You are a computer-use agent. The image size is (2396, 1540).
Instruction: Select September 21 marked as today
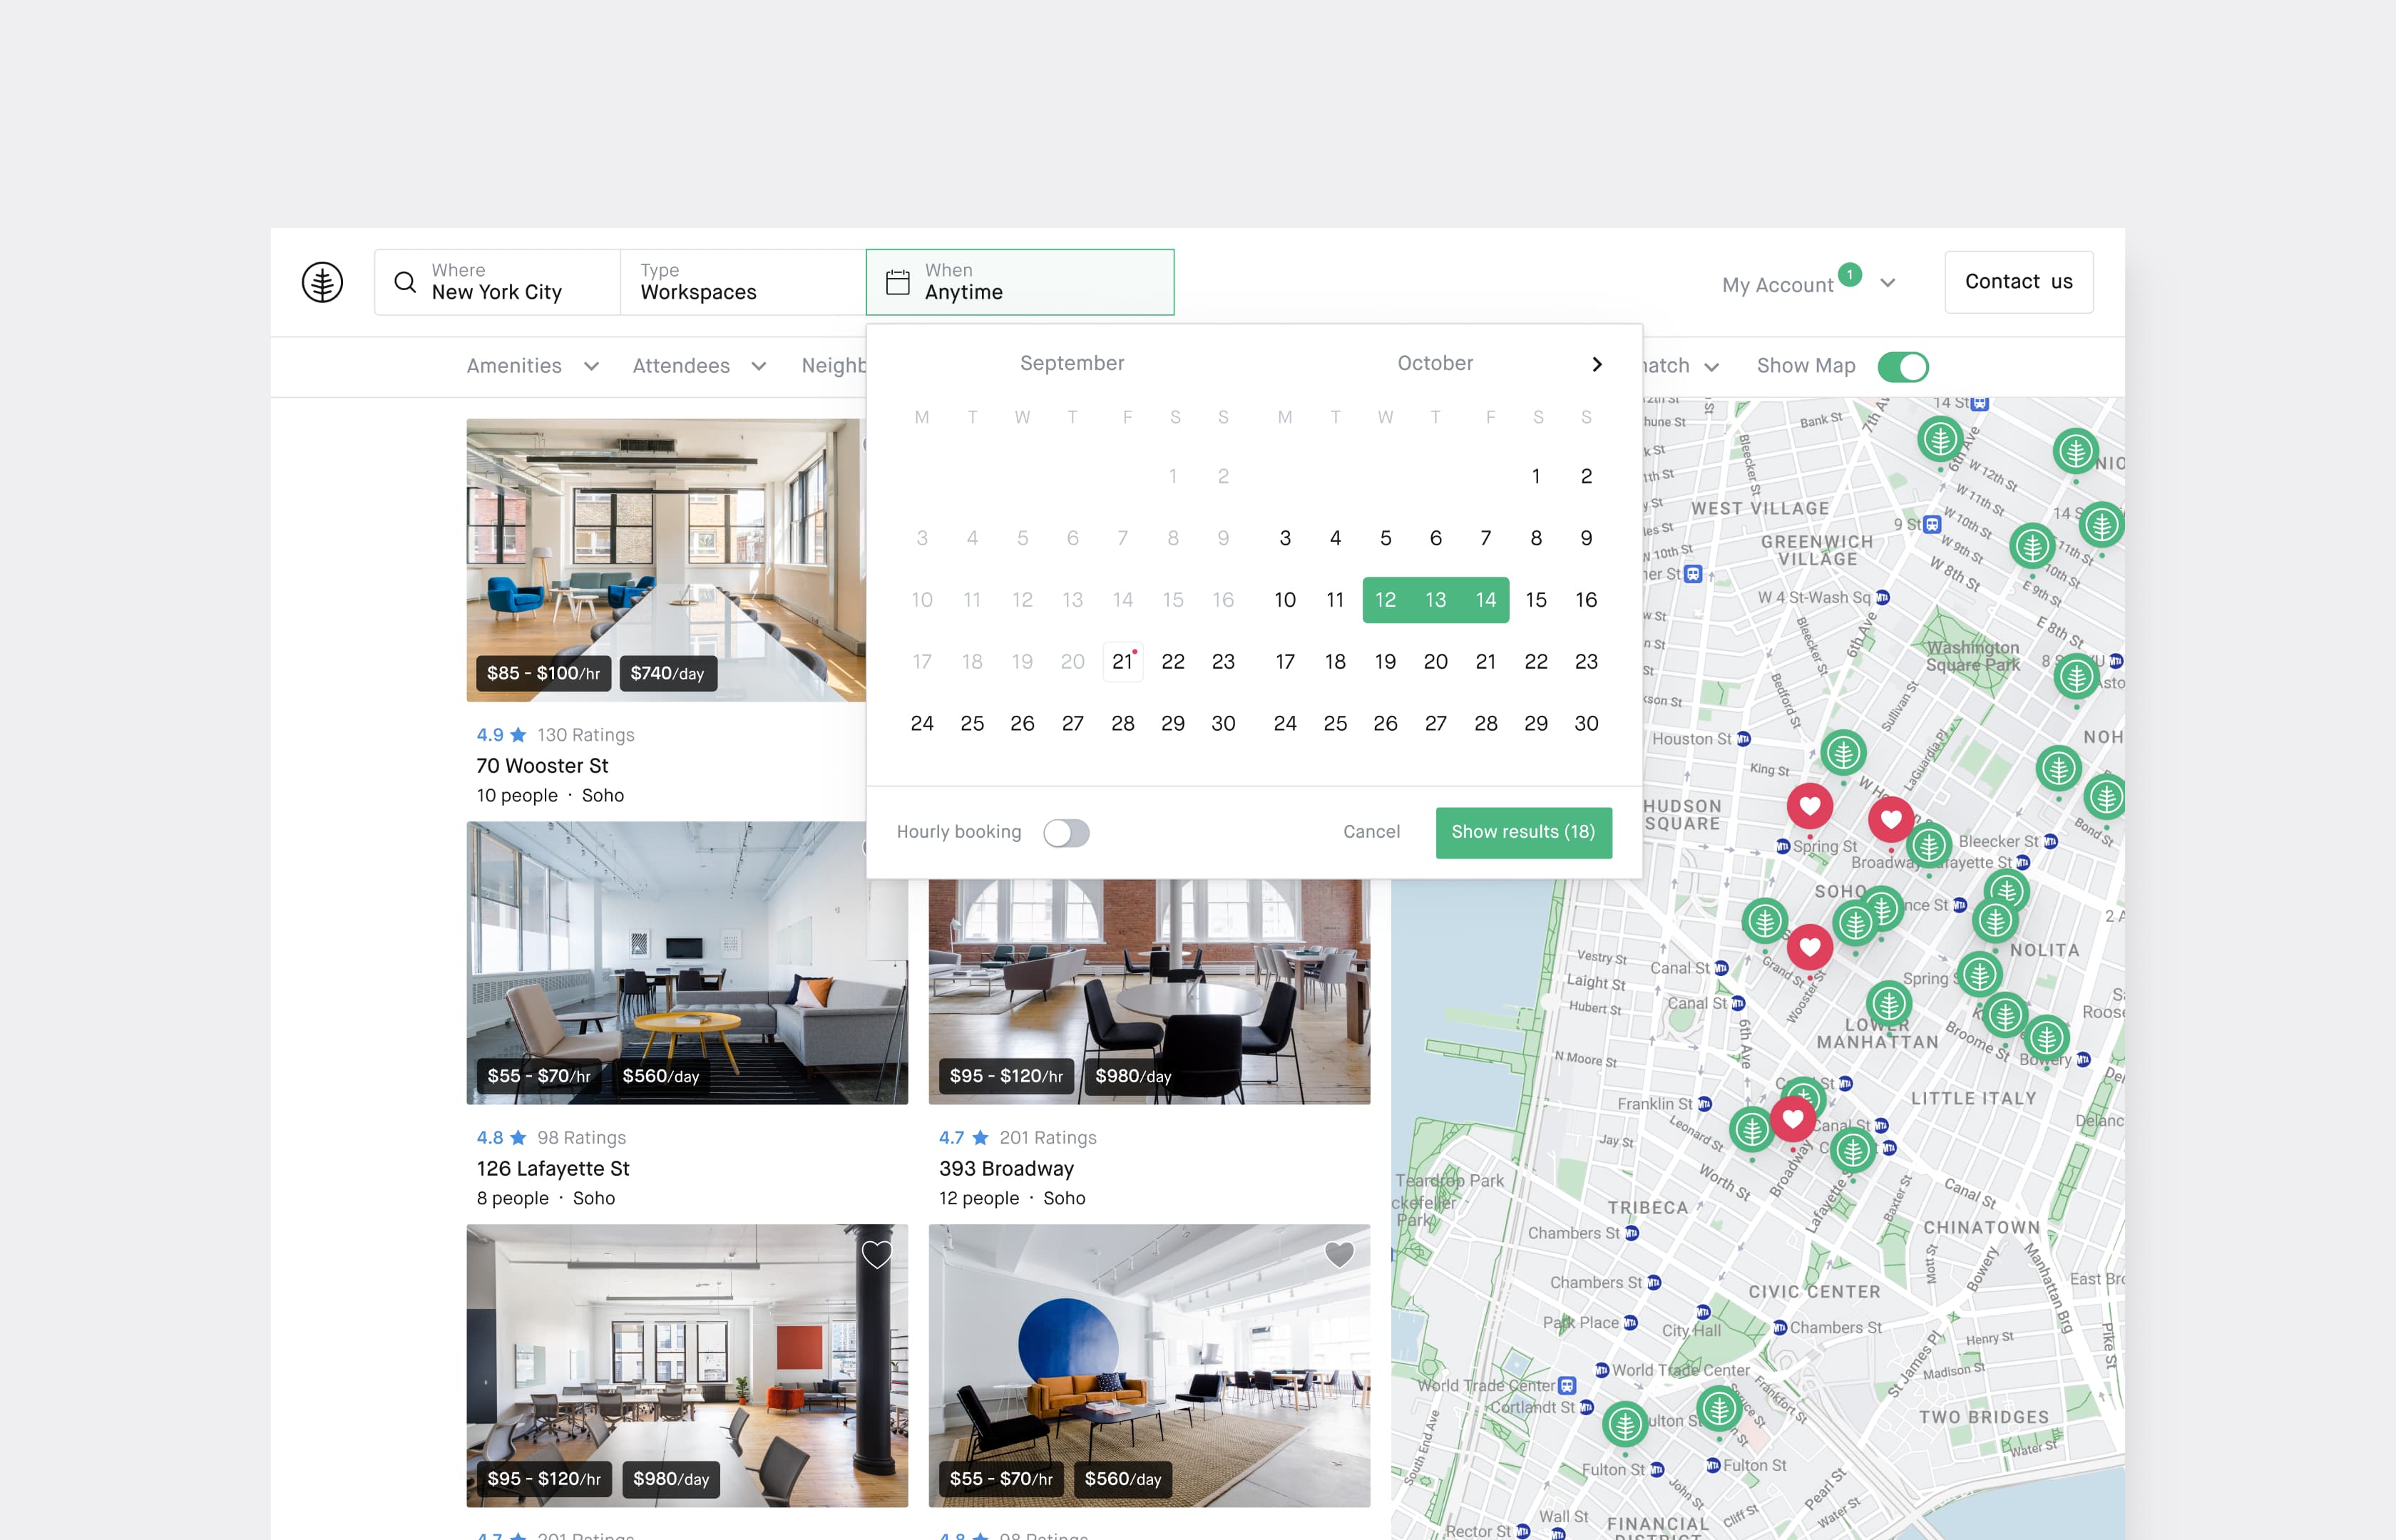tap(1122, 662)
